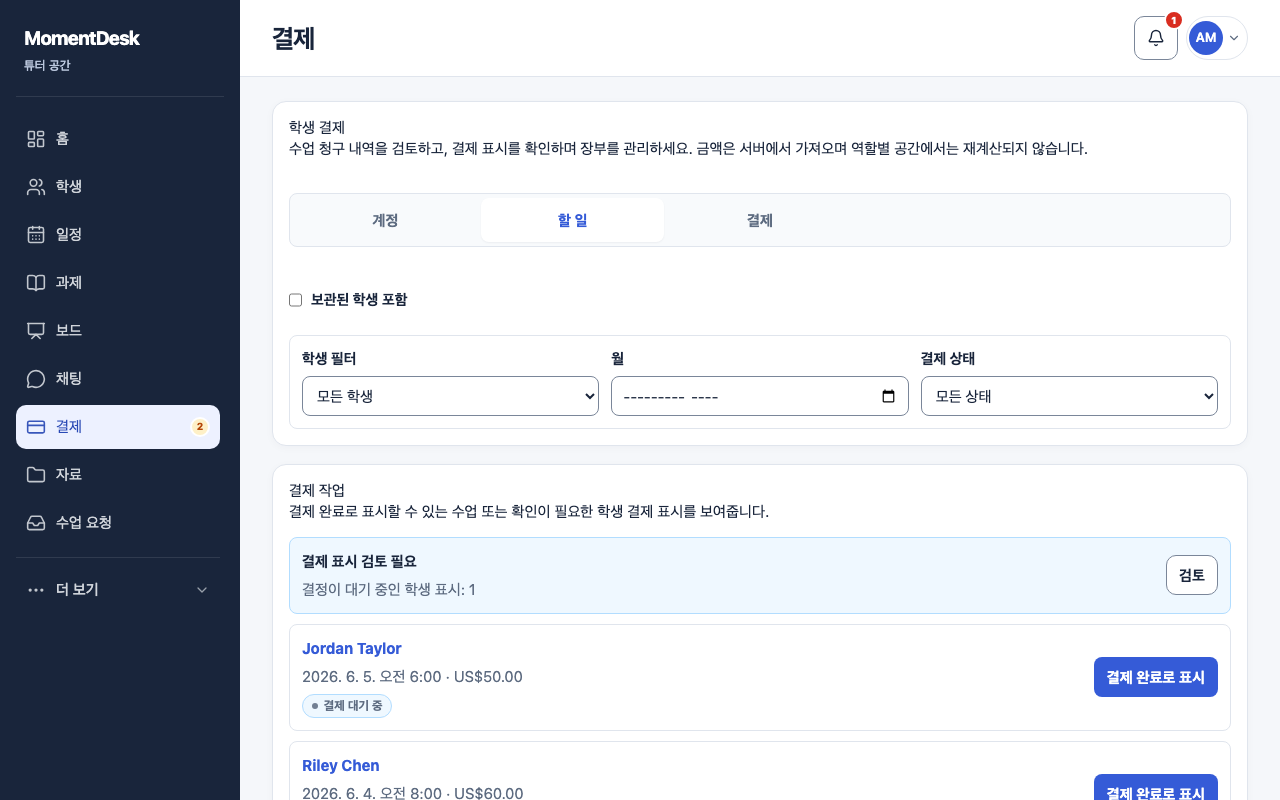
Task: Click the text 결정이 대기 중인 학생 표시: 1
Action: [389, 589]
